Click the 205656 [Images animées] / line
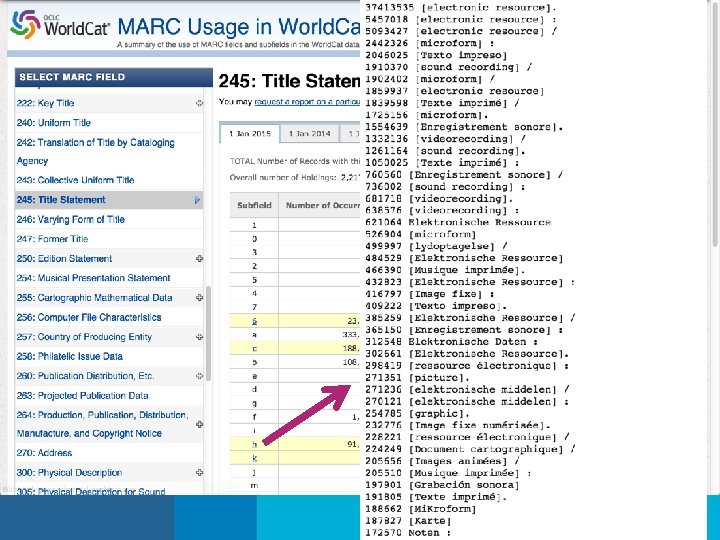This screenshot has height=540, width=720. (x=442, y=461)
